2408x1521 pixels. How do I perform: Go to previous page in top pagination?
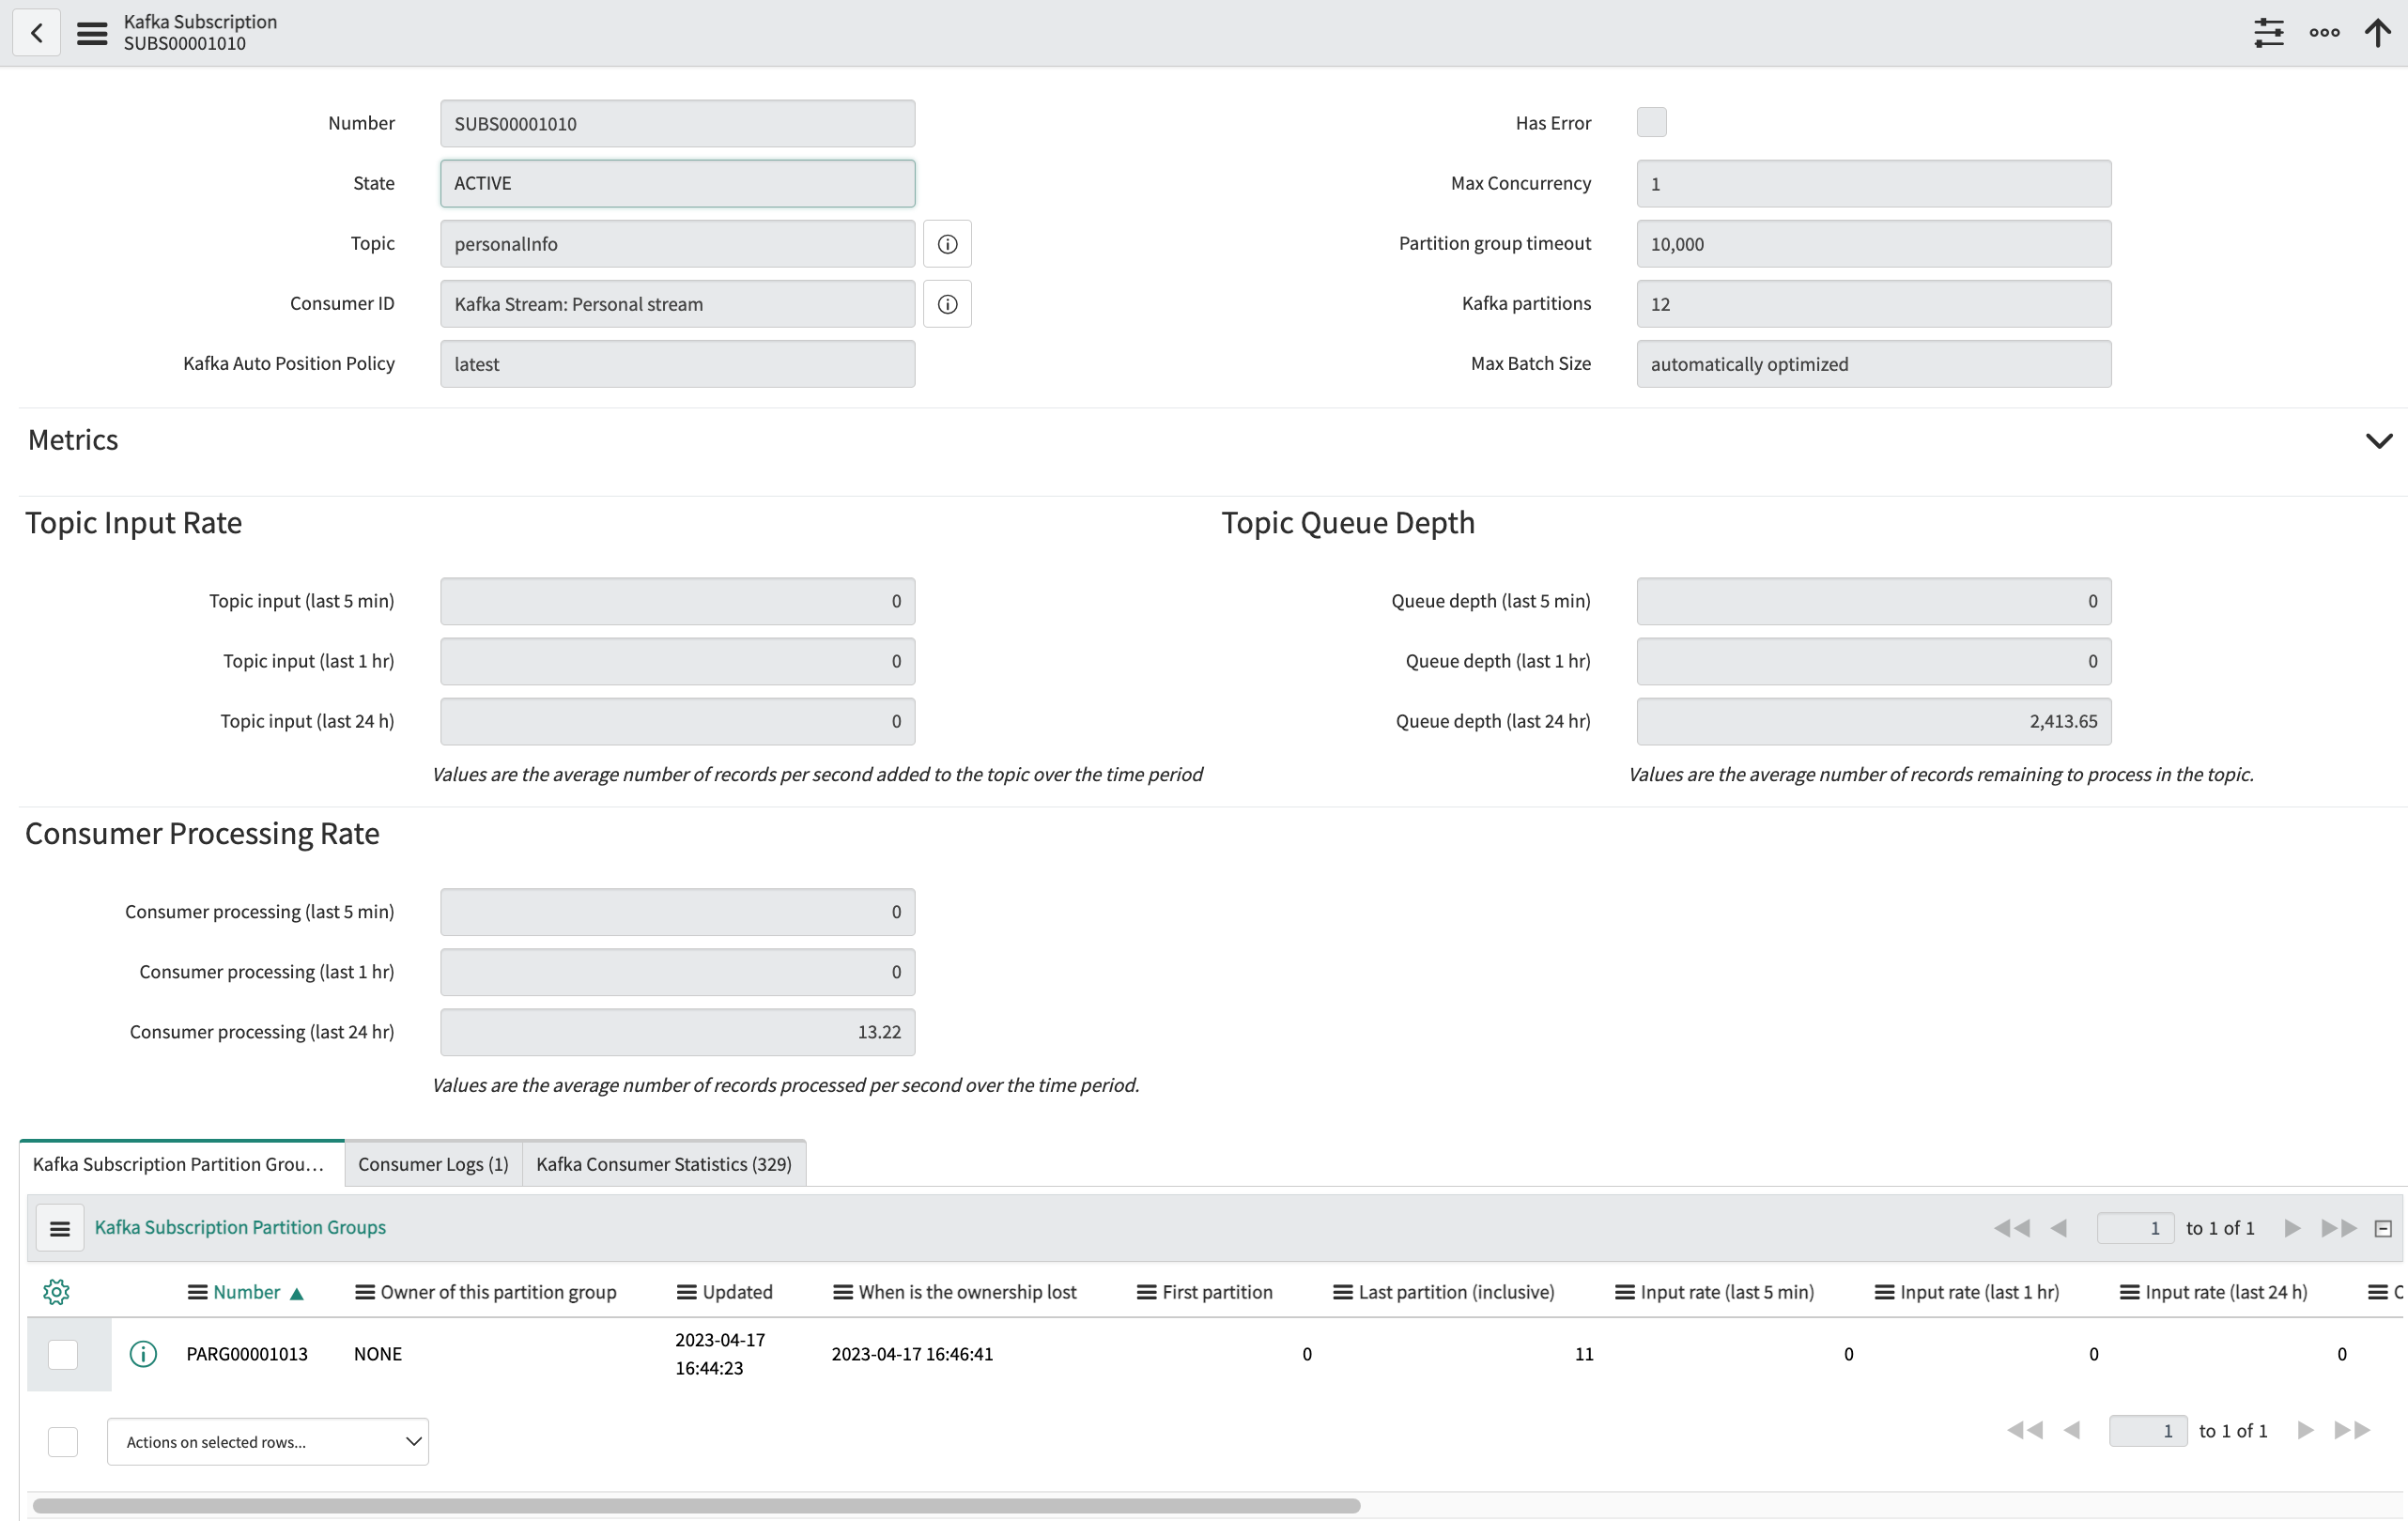point(2059,1228)
